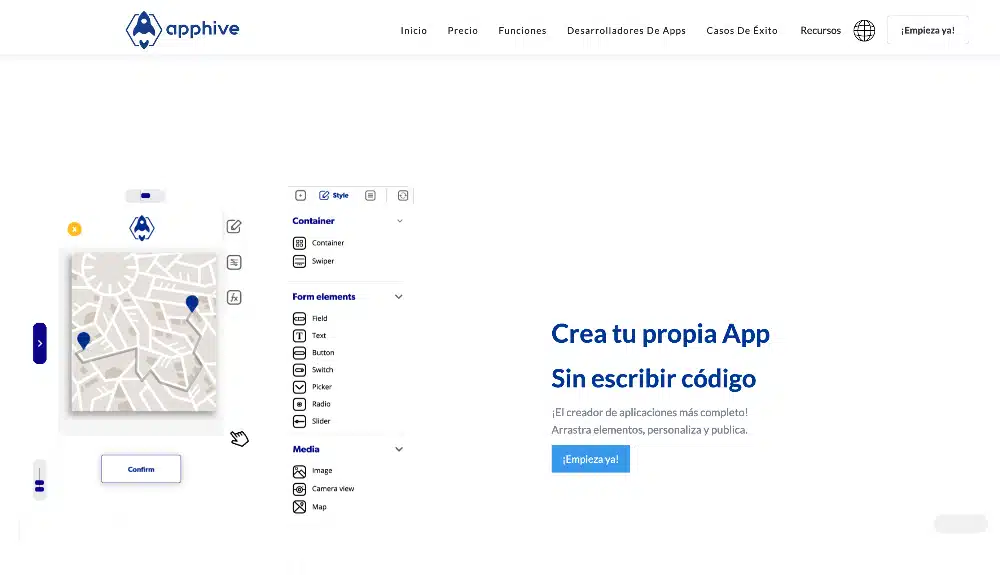Pick the Swiper container icon
Image resolution: width=1000 pixels, height=575 pixels.
(x=299, y=261)
